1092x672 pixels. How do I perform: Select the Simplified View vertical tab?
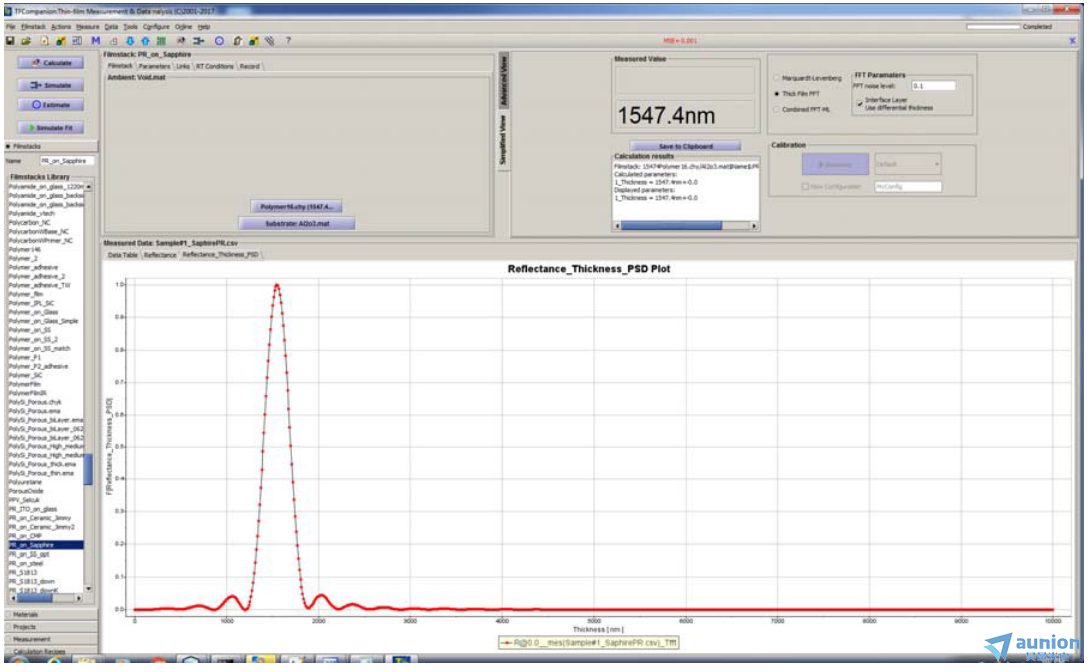[x=504, y=140]
